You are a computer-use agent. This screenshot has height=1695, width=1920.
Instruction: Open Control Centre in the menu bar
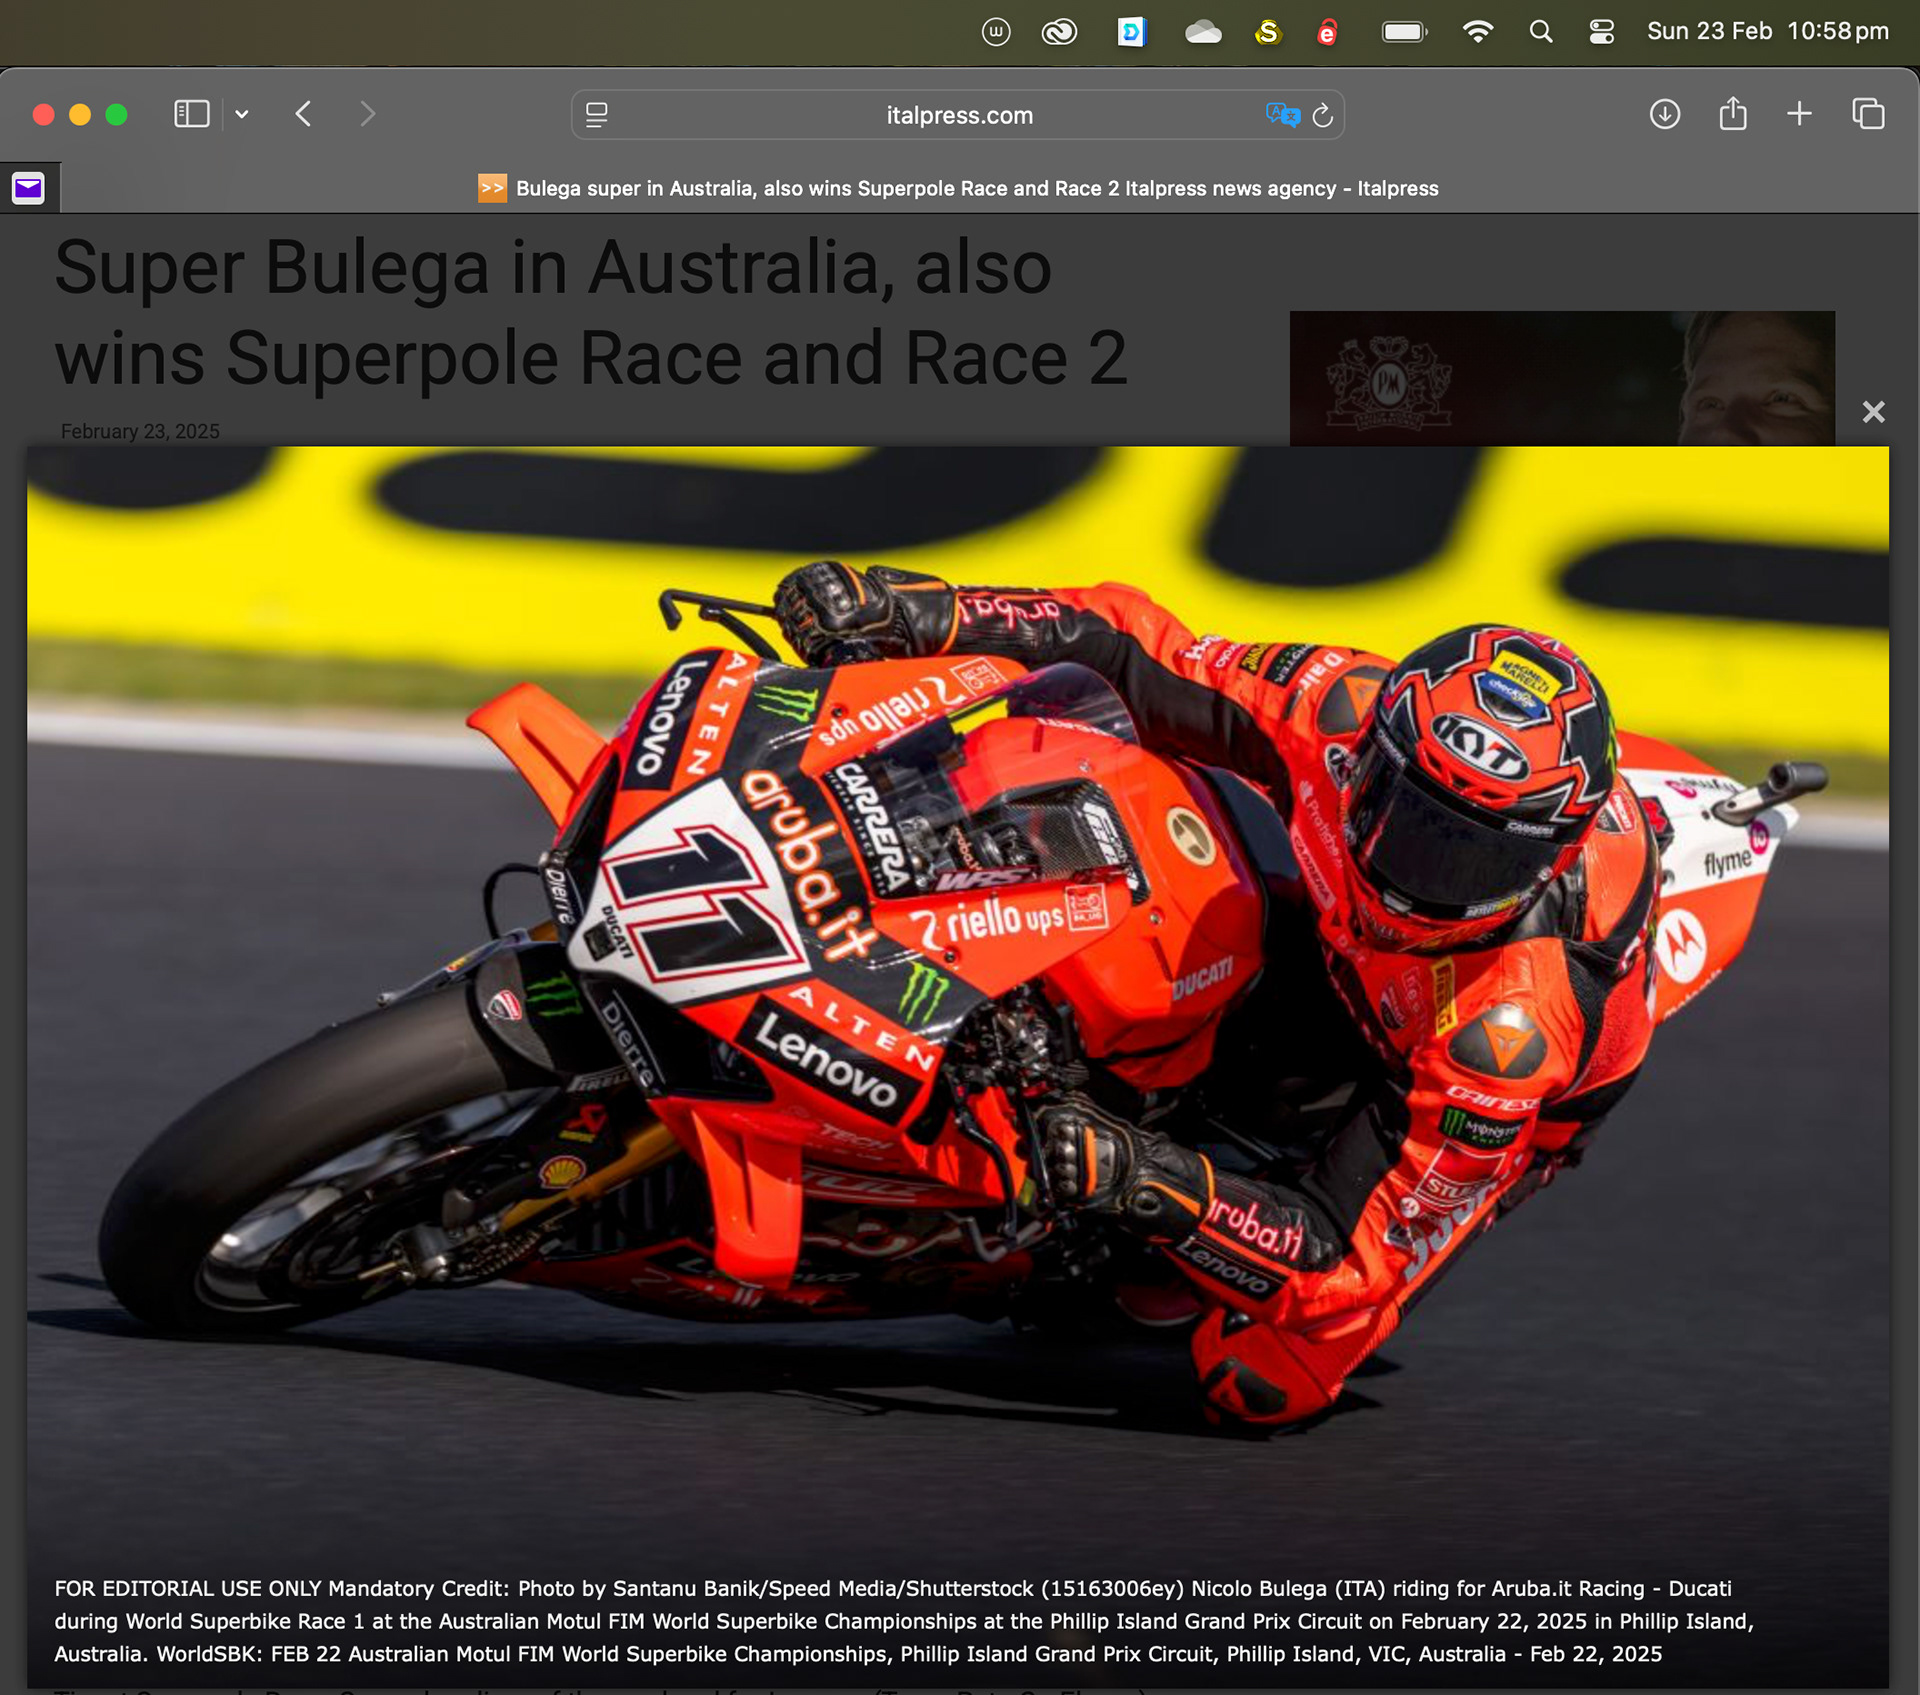[1601, 31]
